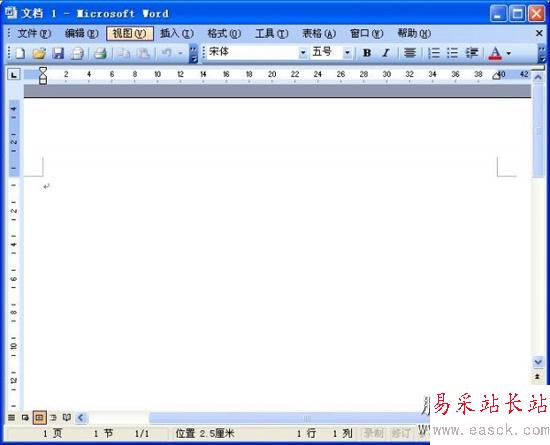This screenshot has height=445, width=550.
Task: Minimize the Word window
Action: (x=498, y=14)
